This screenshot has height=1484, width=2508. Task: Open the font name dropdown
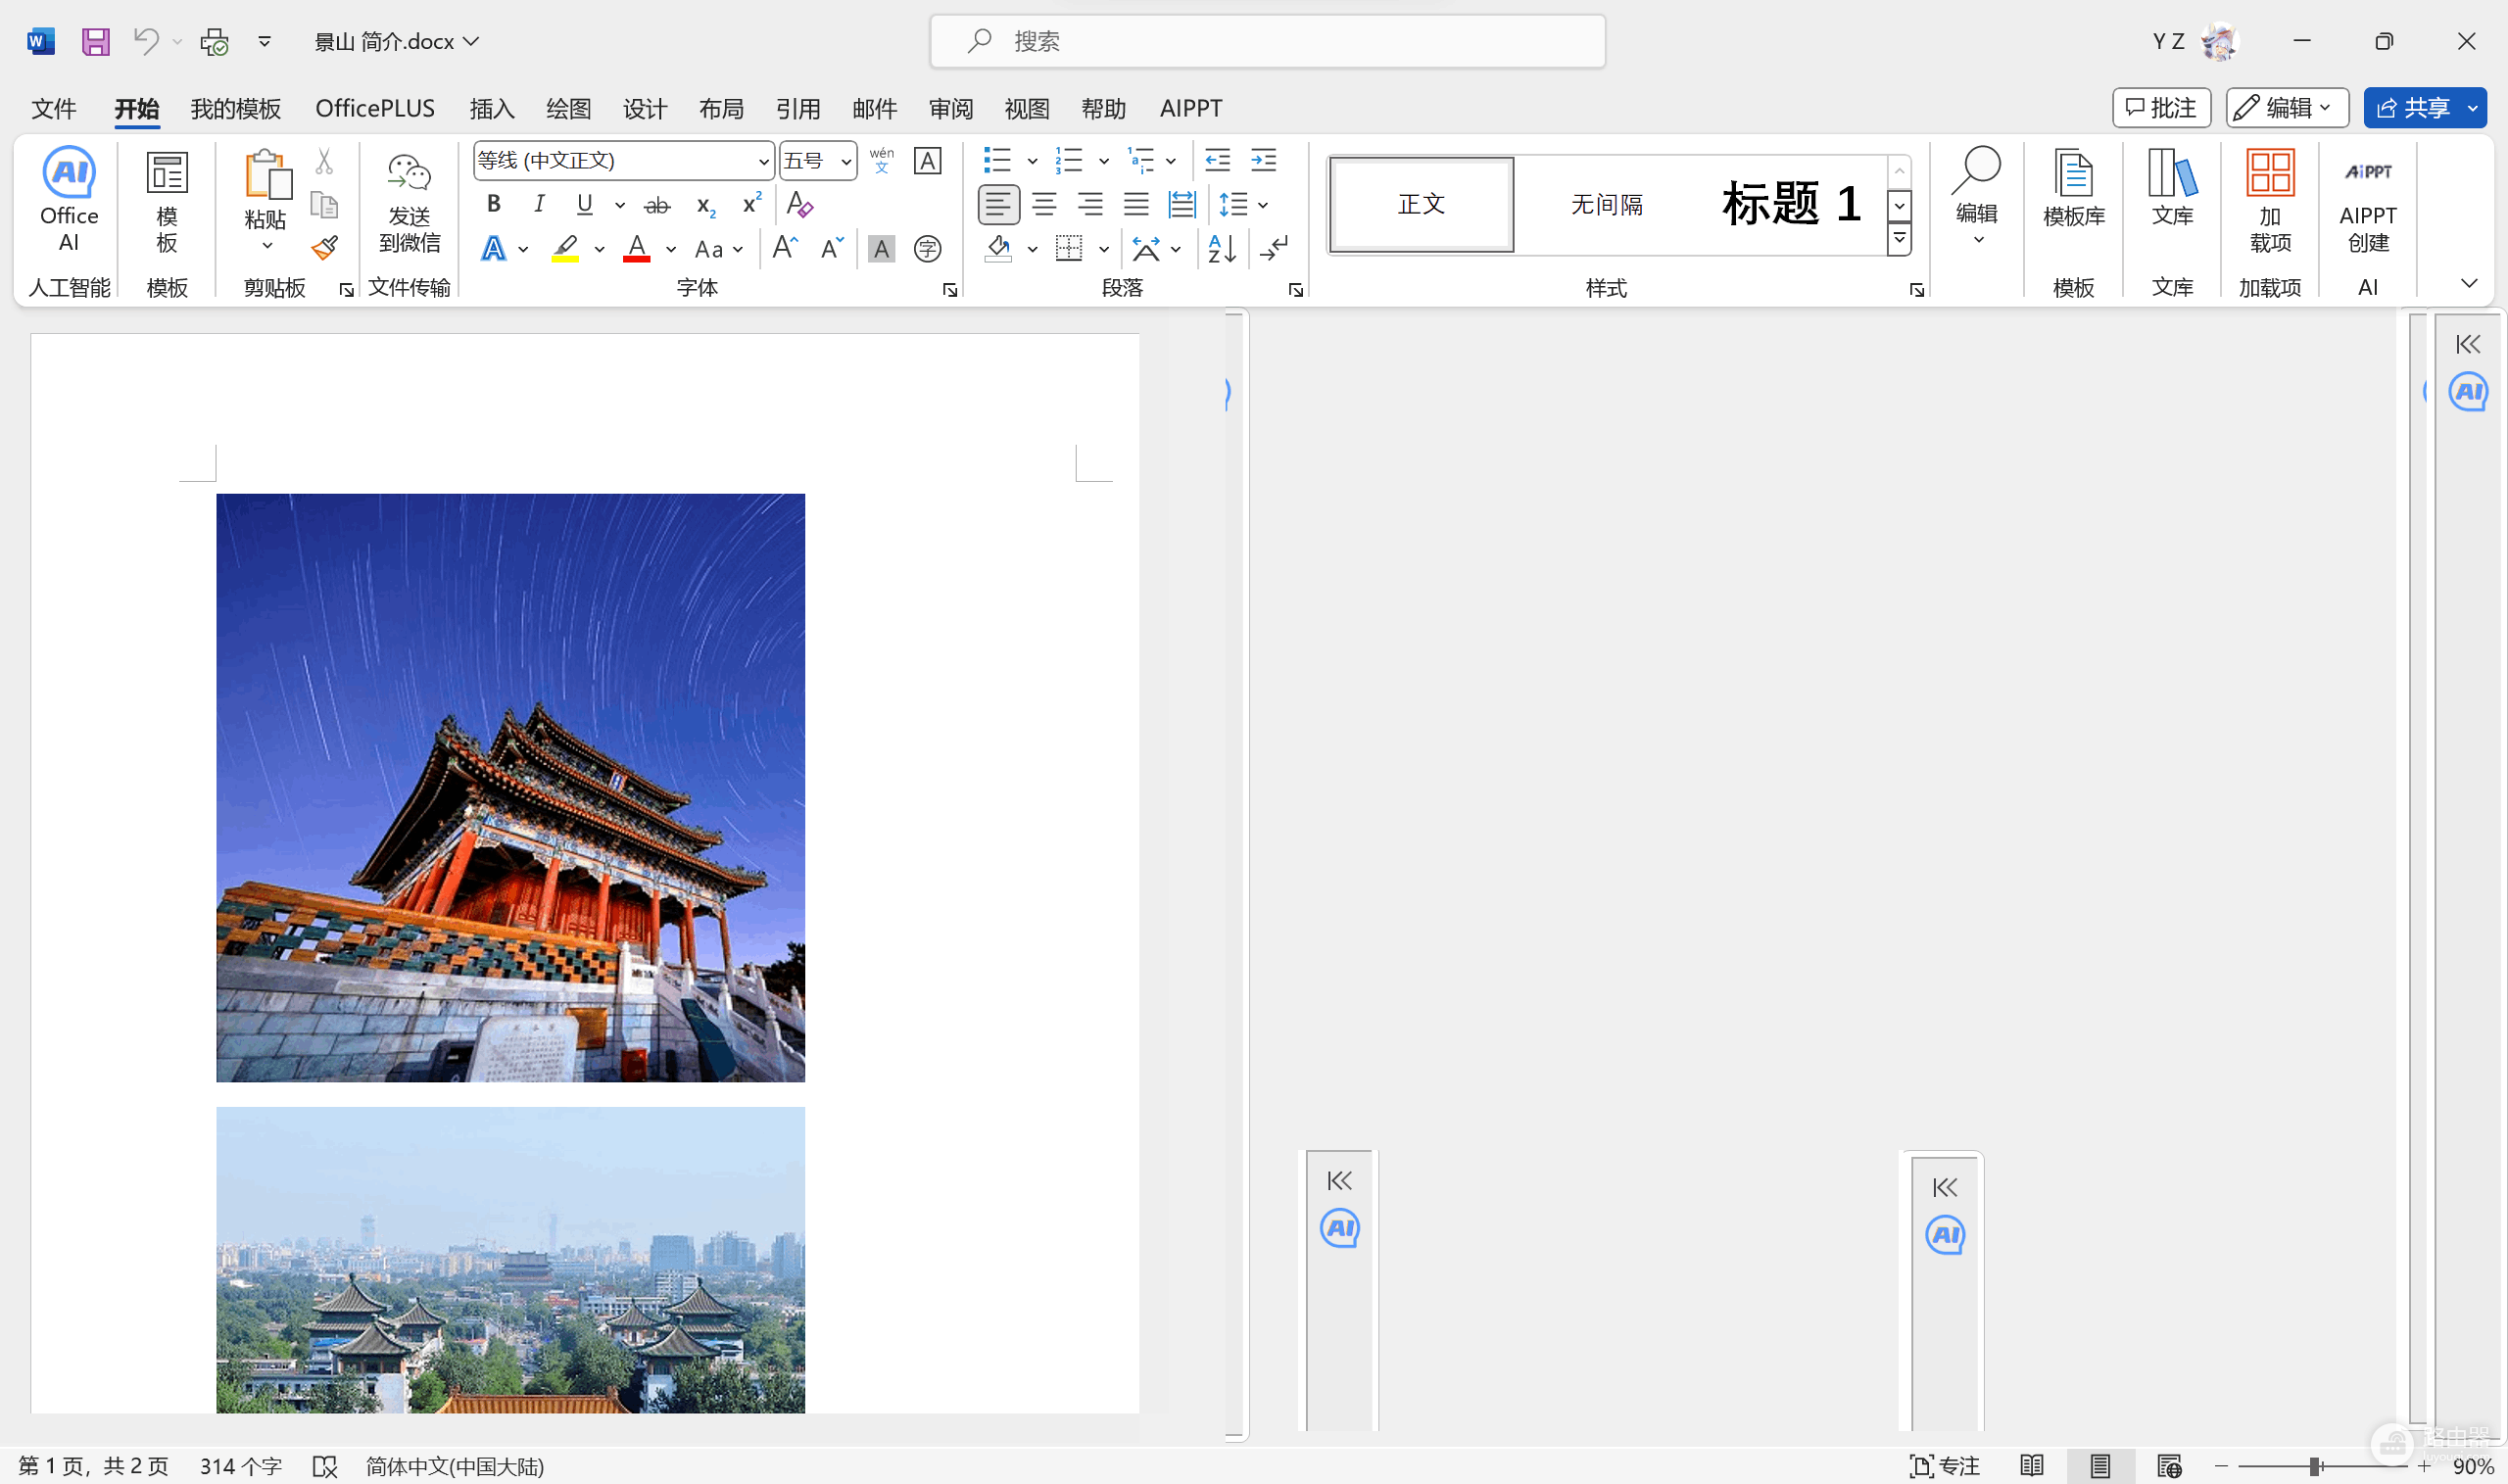(x=763, y=161)
